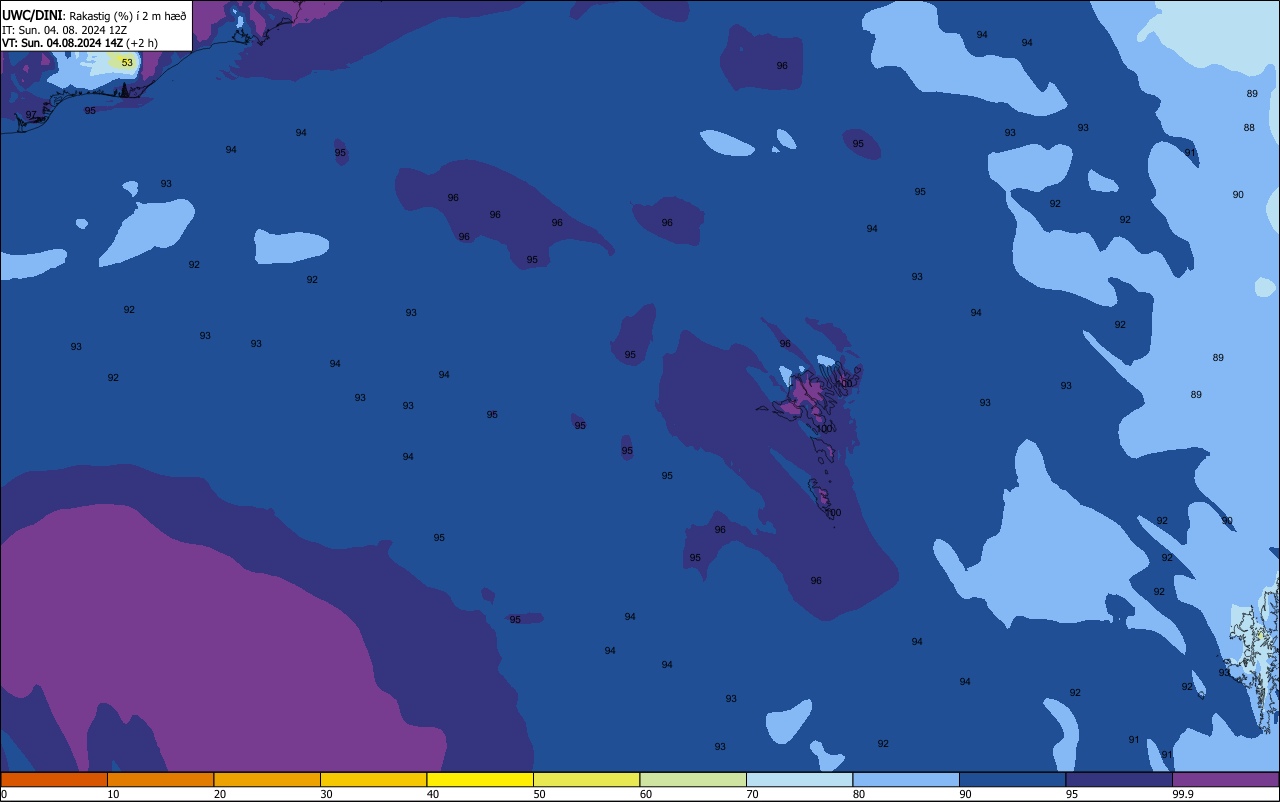1280x802 pixels.
Task: Click the 20–30 amber legend swatch
Action: [x=267, y=779]
